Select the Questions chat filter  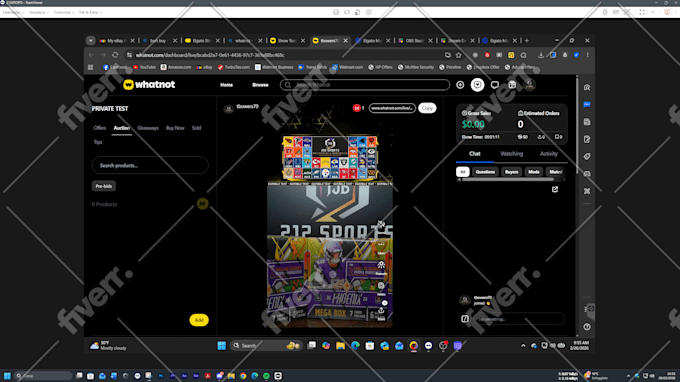(x=485, y=172)
